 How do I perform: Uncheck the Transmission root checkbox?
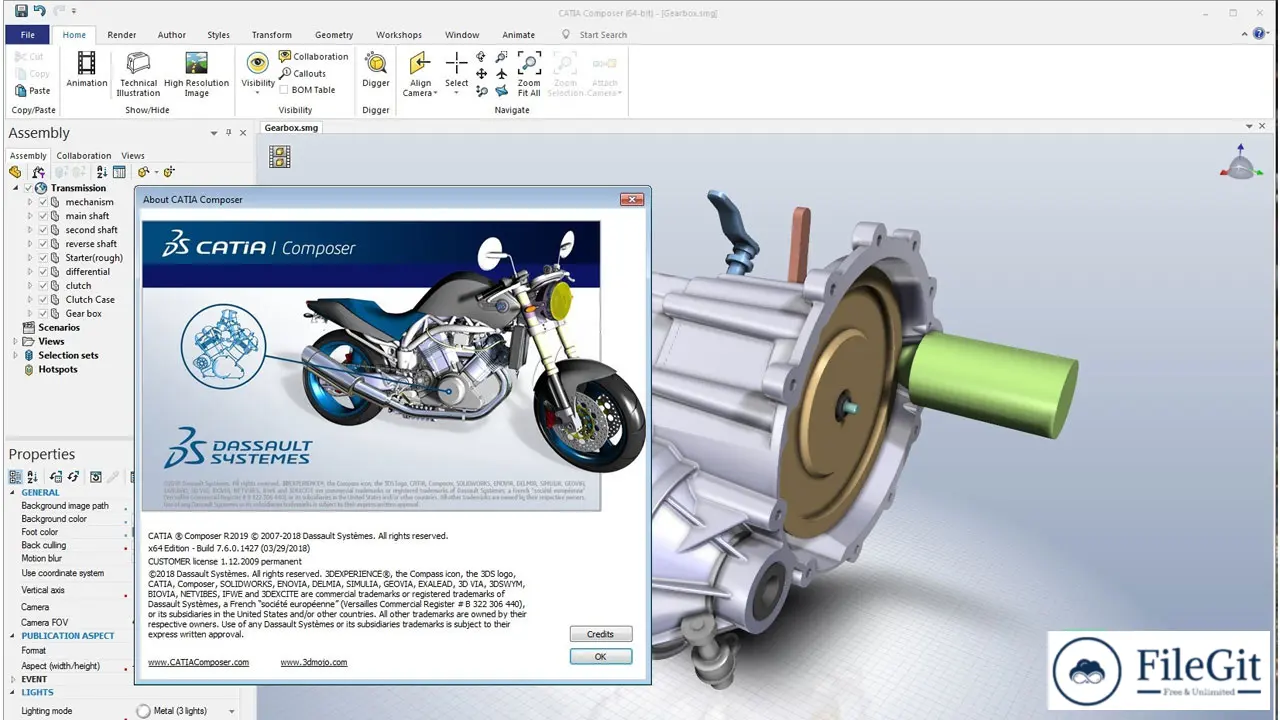[29, 188]
